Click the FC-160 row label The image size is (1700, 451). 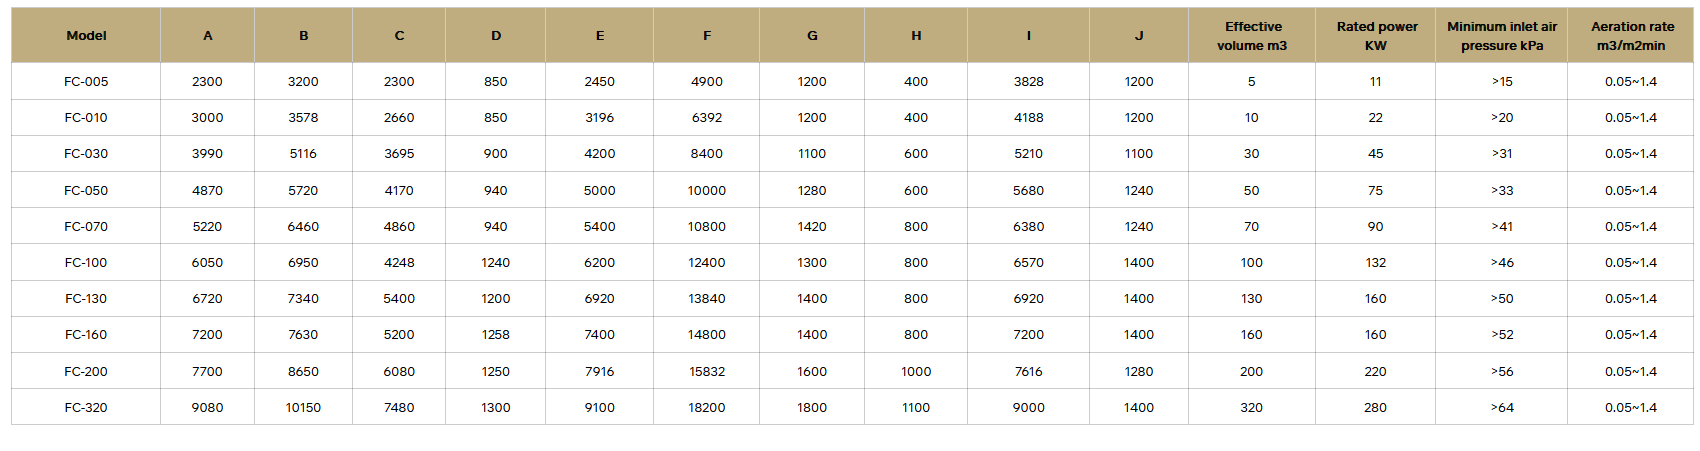[86, 335]
